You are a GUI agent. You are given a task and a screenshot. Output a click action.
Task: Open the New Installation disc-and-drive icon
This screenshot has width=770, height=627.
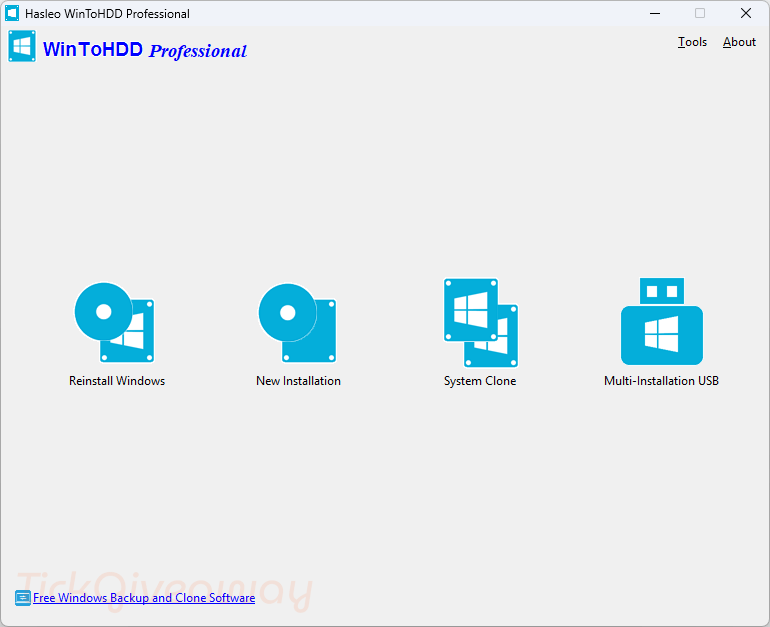click(298, 323)
